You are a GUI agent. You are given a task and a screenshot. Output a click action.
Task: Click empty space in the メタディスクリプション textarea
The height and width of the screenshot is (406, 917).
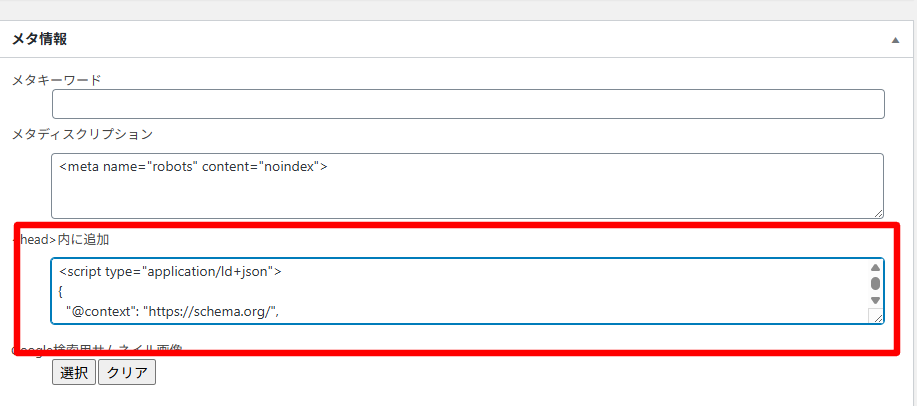(468, 195)
